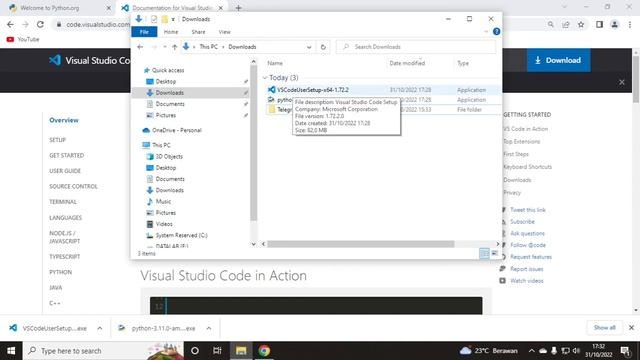The height and width of the screenshot is (360, 640).
Task: Open YouTube bookmark
Action: tap(23, 39)
